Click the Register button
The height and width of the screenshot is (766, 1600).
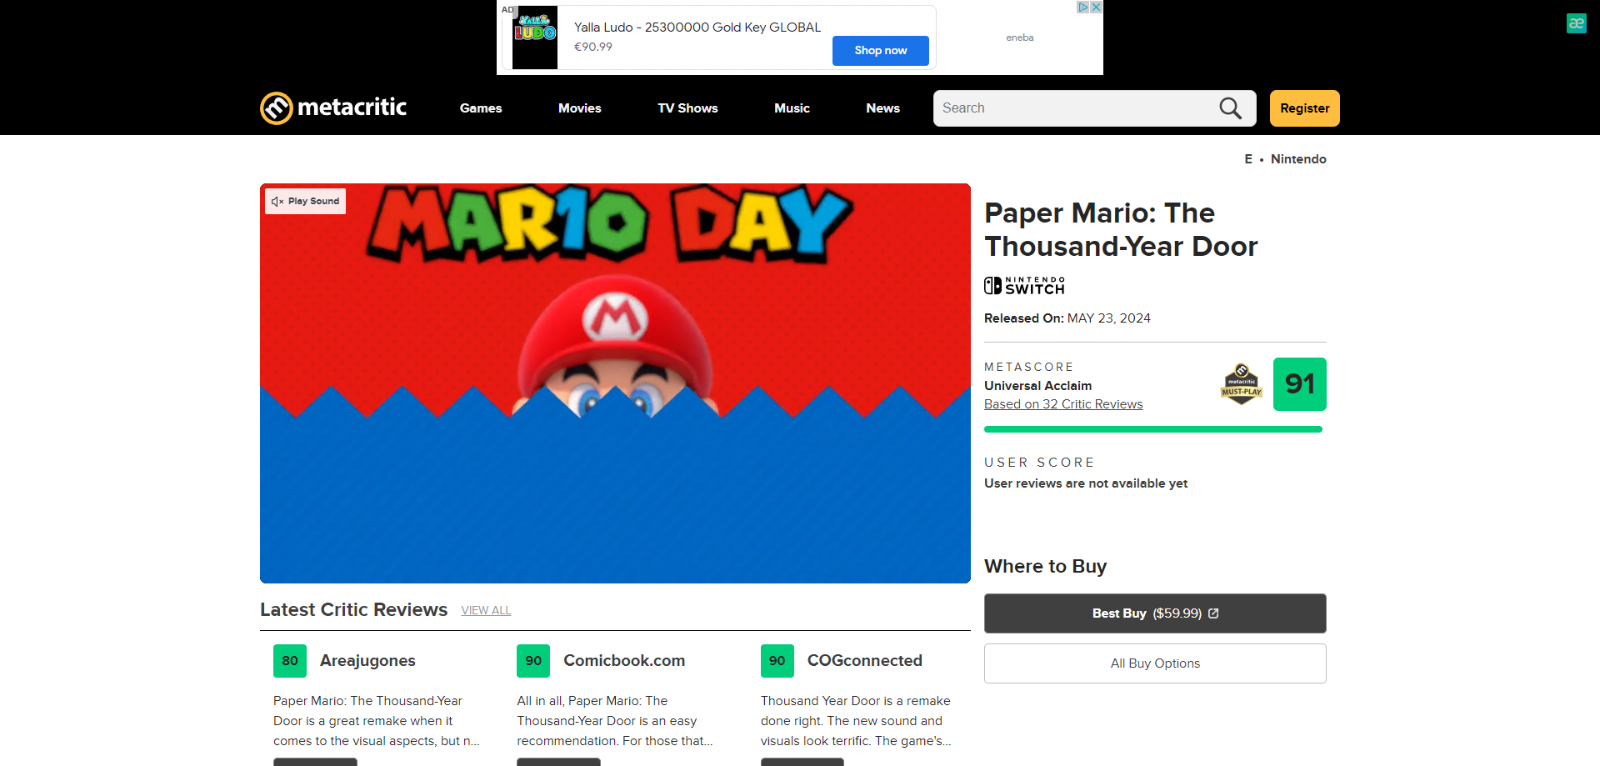(1305, 108)
